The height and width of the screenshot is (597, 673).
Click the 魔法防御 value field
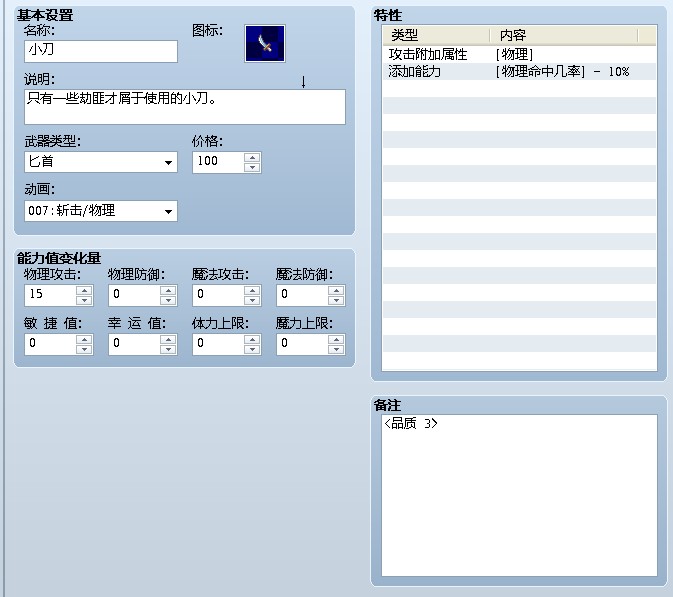click(302, 295)
